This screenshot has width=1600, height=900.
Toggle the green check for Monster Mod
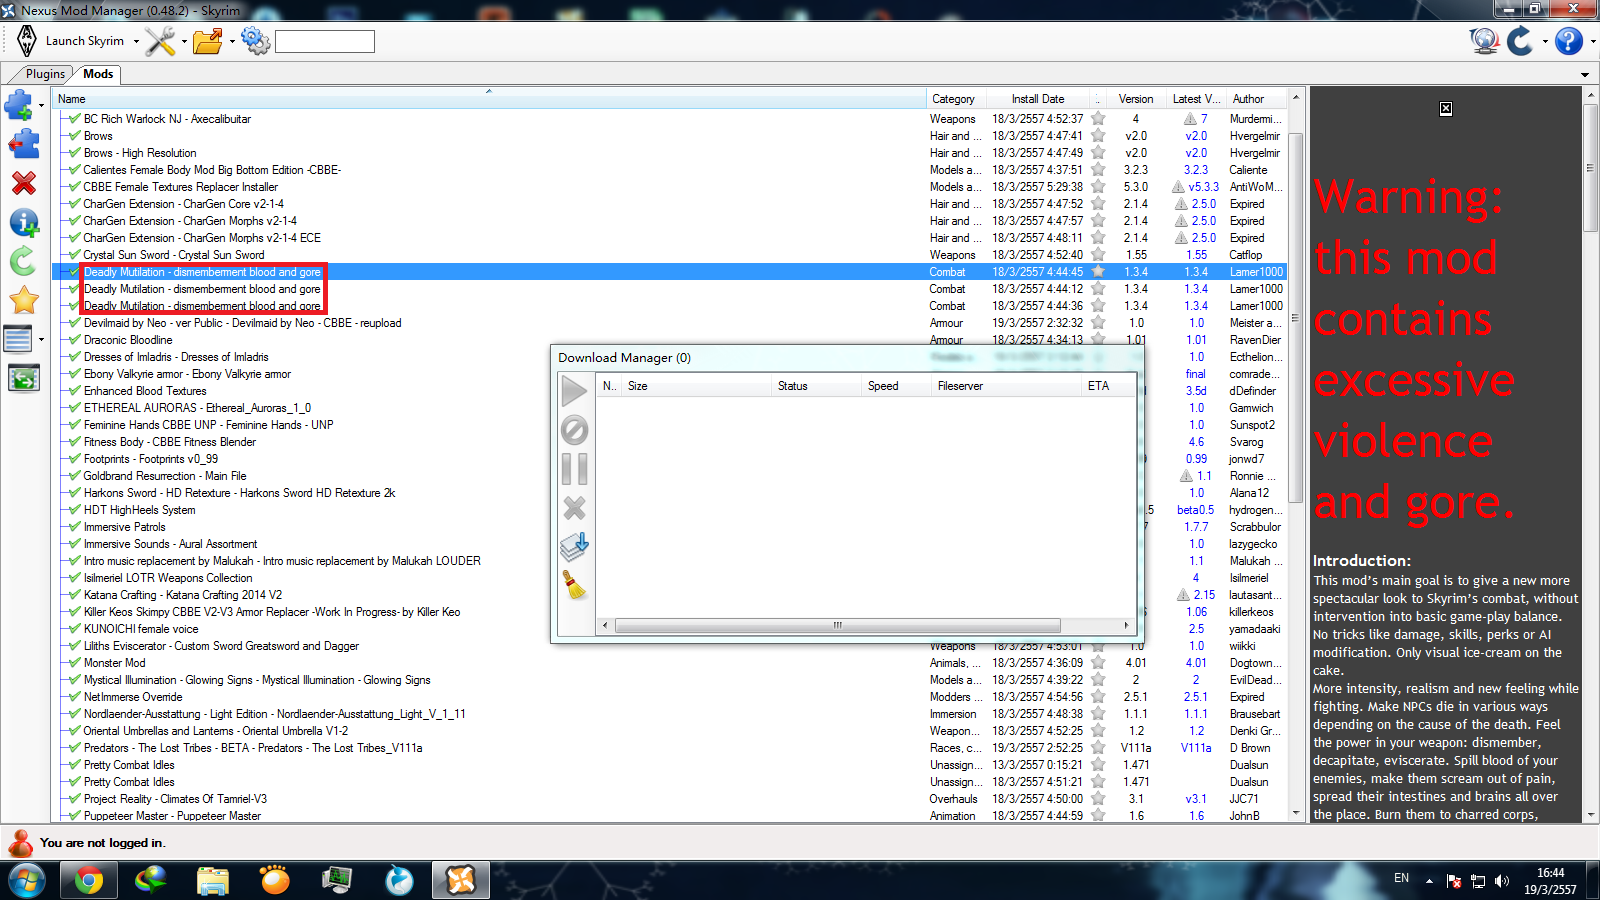click(x=73, y=663)
